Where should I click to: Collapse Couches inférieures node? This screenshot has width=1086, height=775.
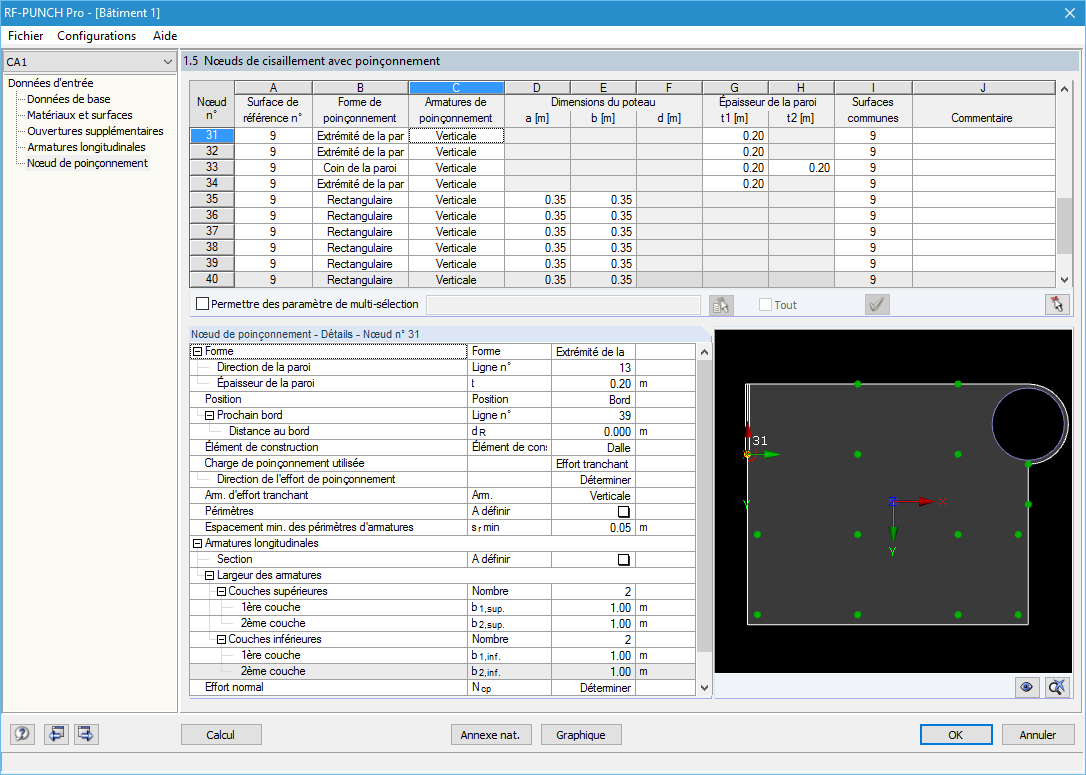[x=221, y=639]
